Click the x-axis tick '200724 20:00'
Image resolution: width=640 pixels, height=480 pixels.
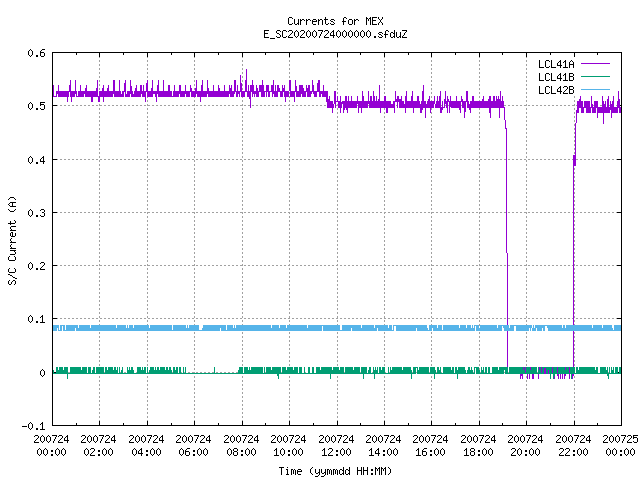(x=525, y=445)
